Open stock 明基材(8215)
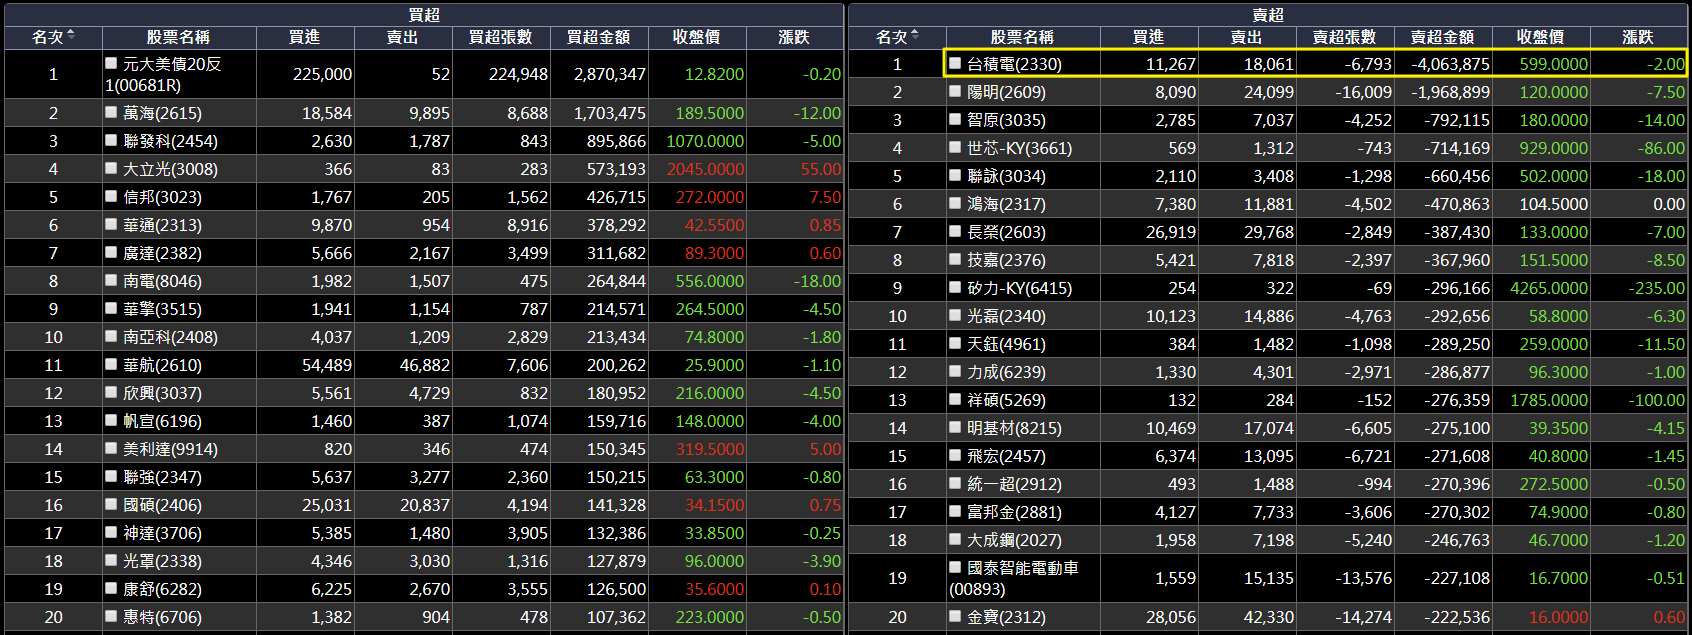The image size is (1692, 635). coord(1014,427)
